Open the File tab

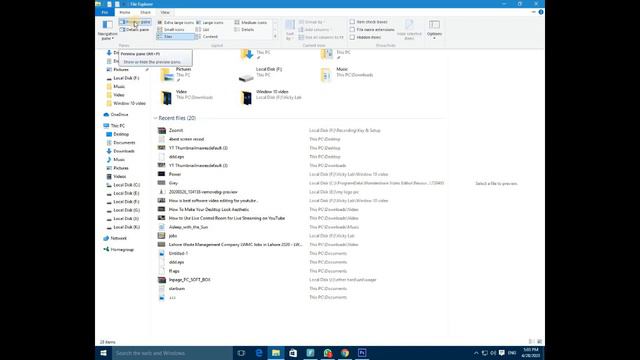(x=104, y=12)
